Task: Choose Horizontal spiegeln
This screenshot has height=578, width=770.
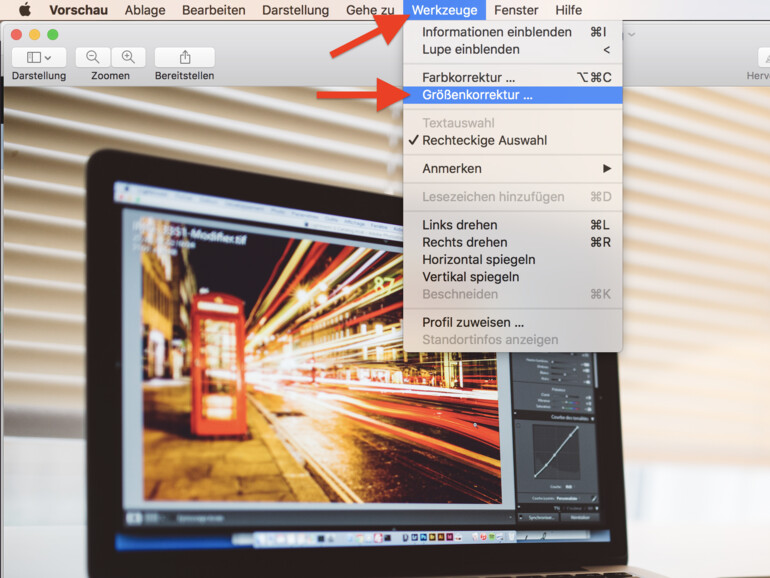Action: [x=513, y=259]
